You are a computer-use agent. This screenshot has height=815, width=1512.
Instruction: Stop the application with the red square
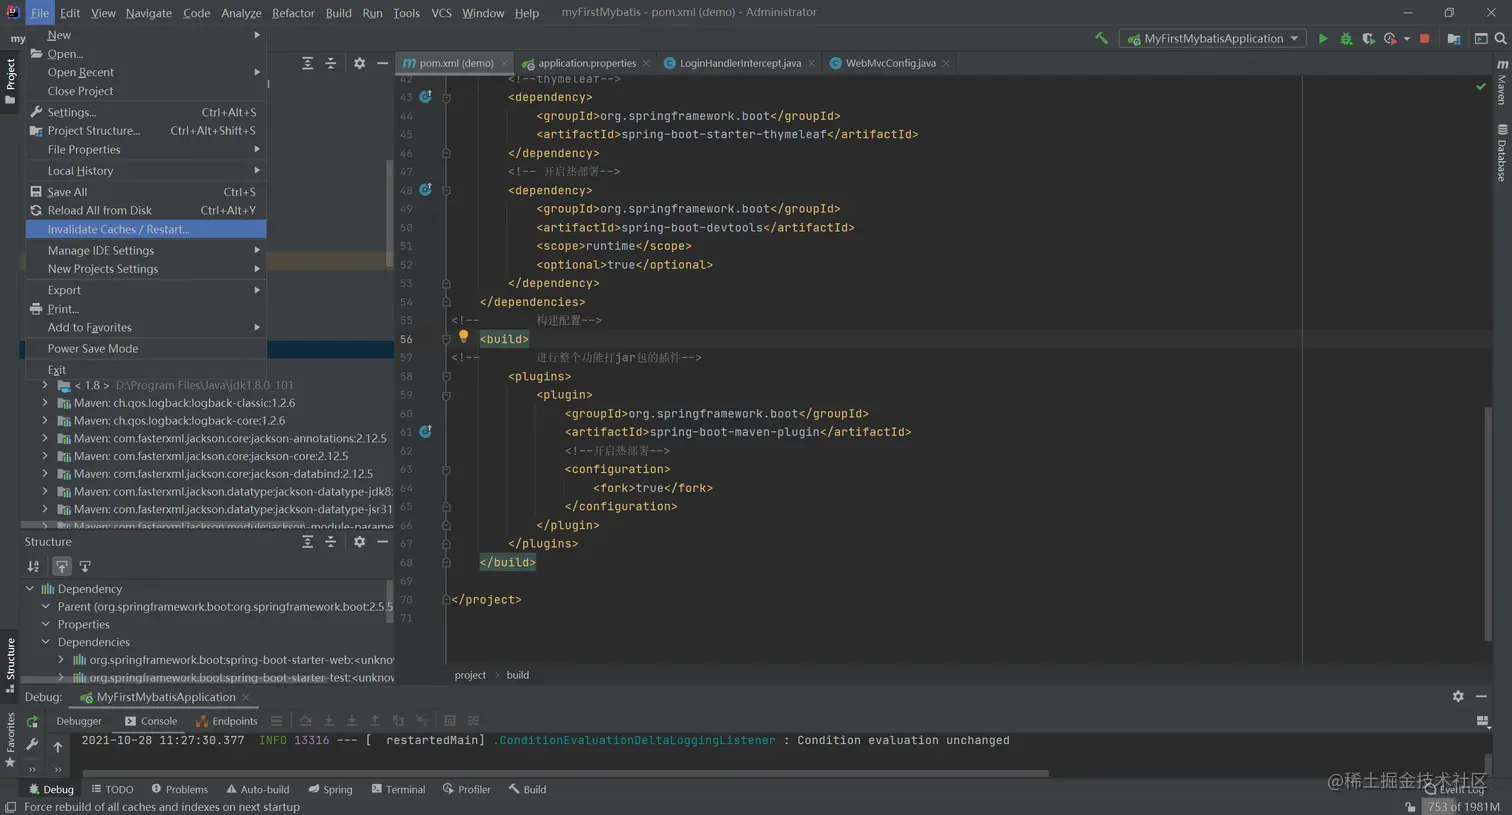[x=1425, y=38]
